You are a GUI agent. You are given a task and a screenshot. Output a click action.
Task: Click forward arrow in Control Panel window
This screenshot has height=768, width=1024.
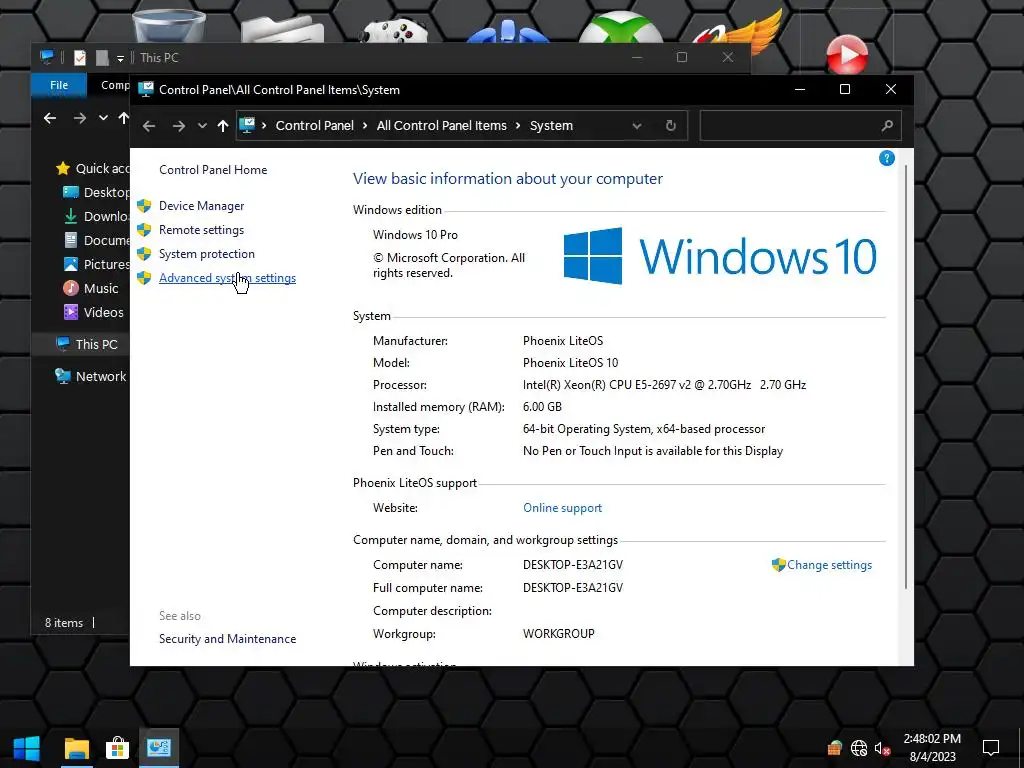click(178, 126)
